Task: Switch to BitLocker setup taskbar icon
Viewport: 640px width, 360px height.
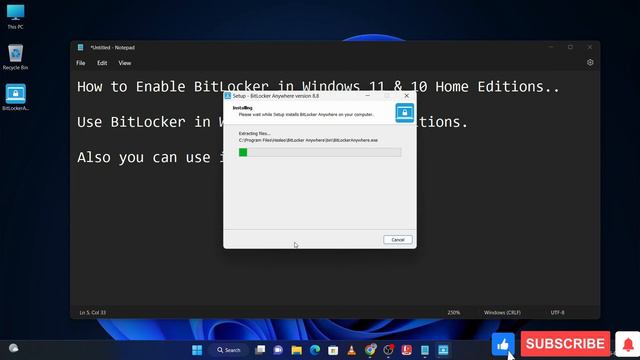Action: (x=443, y=350)
